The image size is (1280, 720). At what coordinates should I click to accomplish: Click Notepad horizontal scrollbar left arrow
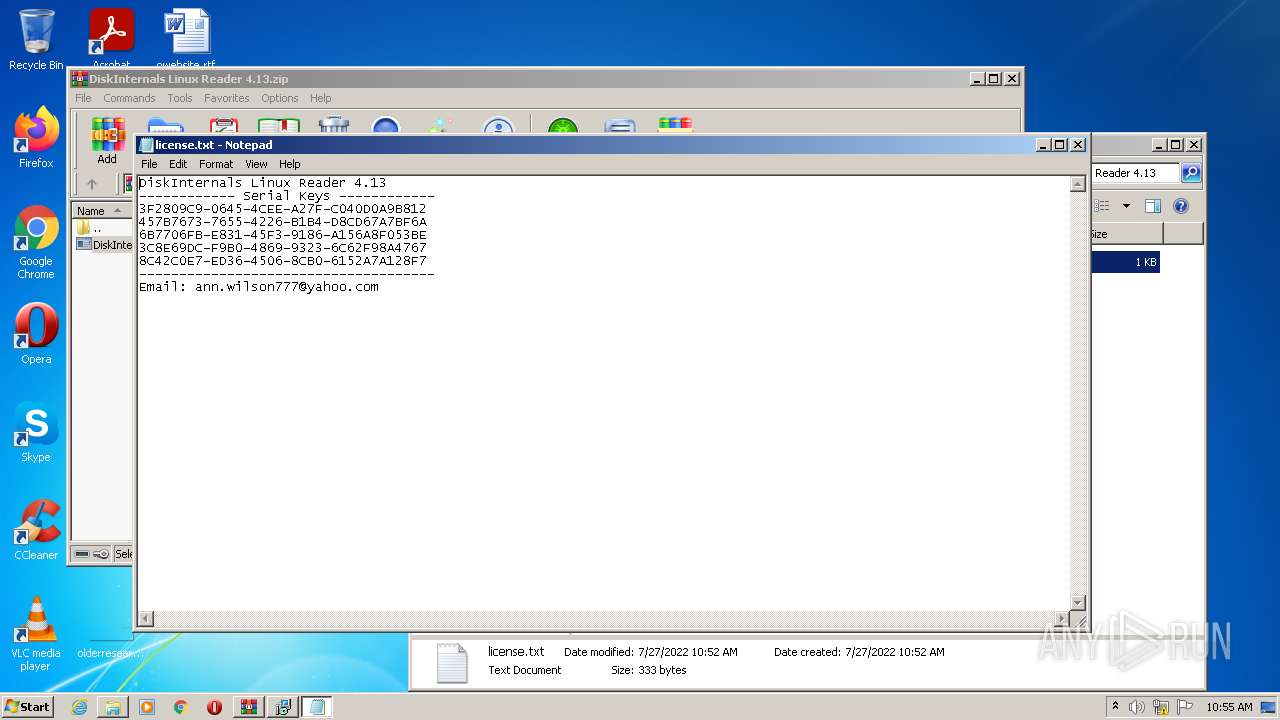click(146, 619)
